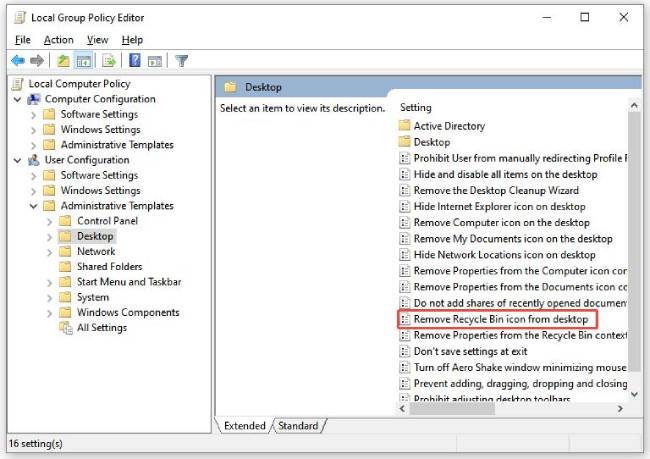Expand the Windows Components tree node
The image size is (650, 459).
pos(50,313)
